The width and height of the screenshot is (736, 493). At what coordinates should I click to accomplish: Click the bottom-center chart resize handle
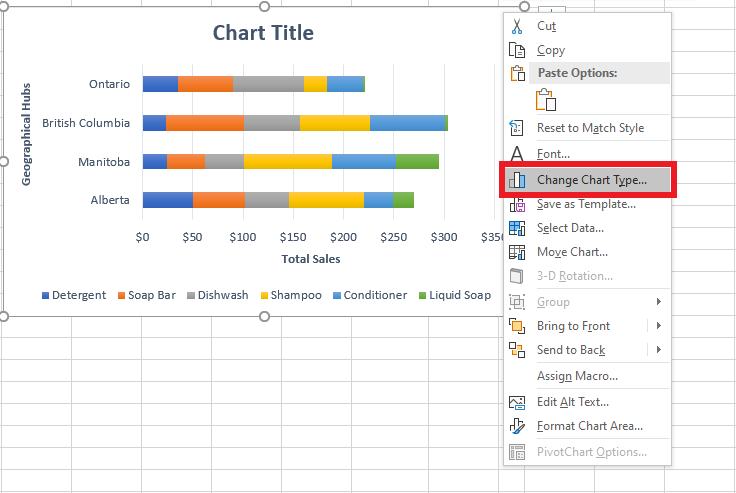pos(264,316)
